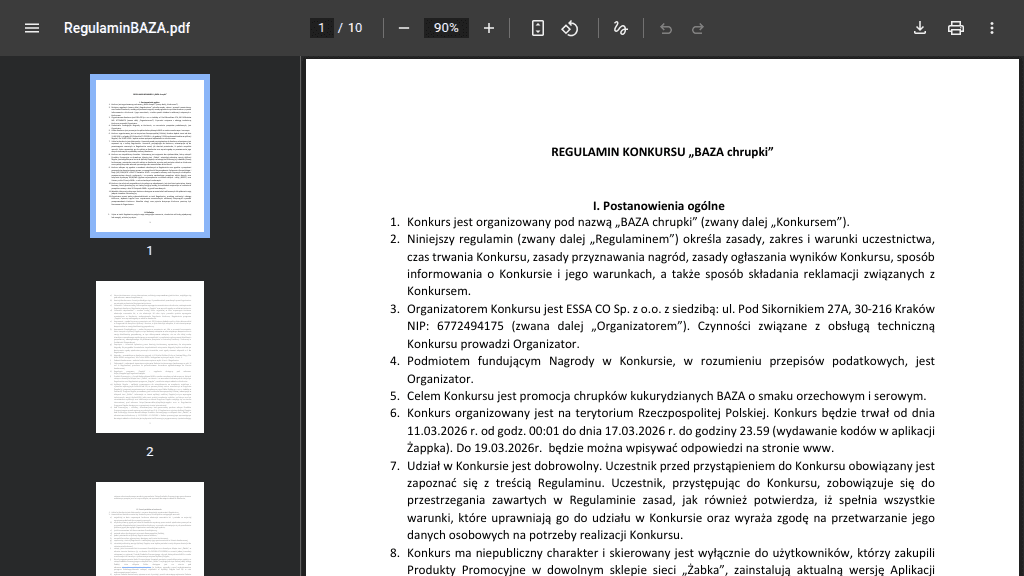Image resolution: width=1024 pixels, height=576 pixels.
Task: Click section title 'I. Postanowienia ogólne'
Action: [x=658, y=206]
